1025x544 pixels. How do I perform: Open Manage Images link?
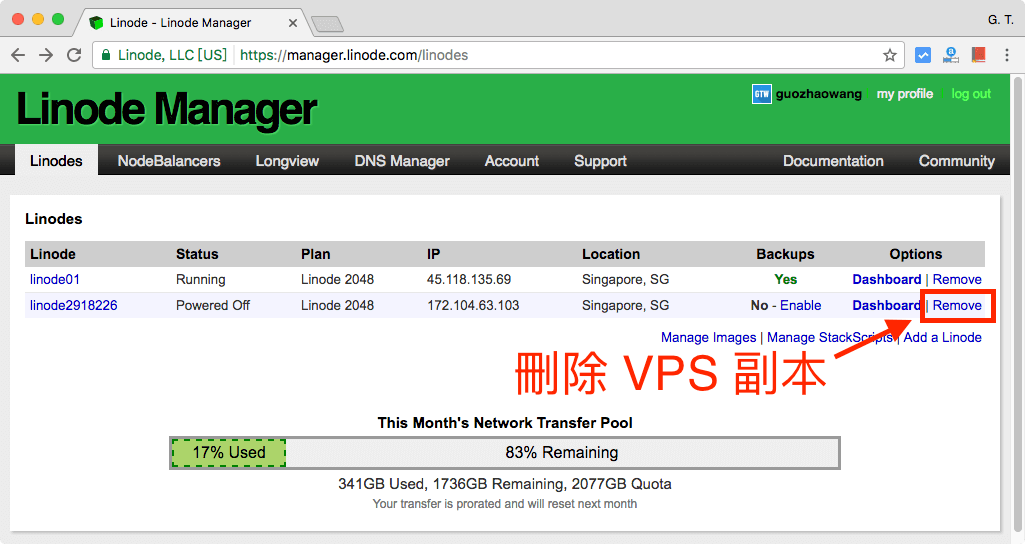(709, 337)
